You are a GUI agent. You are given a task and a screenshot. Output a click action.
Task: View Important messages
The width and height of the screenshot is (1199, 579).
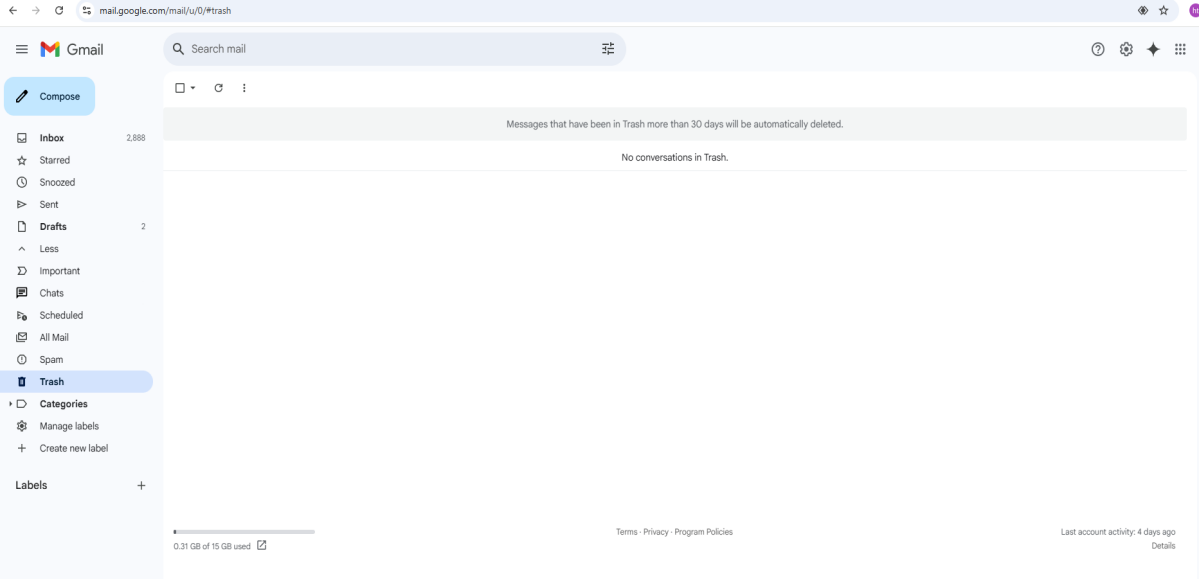point(76,271)
